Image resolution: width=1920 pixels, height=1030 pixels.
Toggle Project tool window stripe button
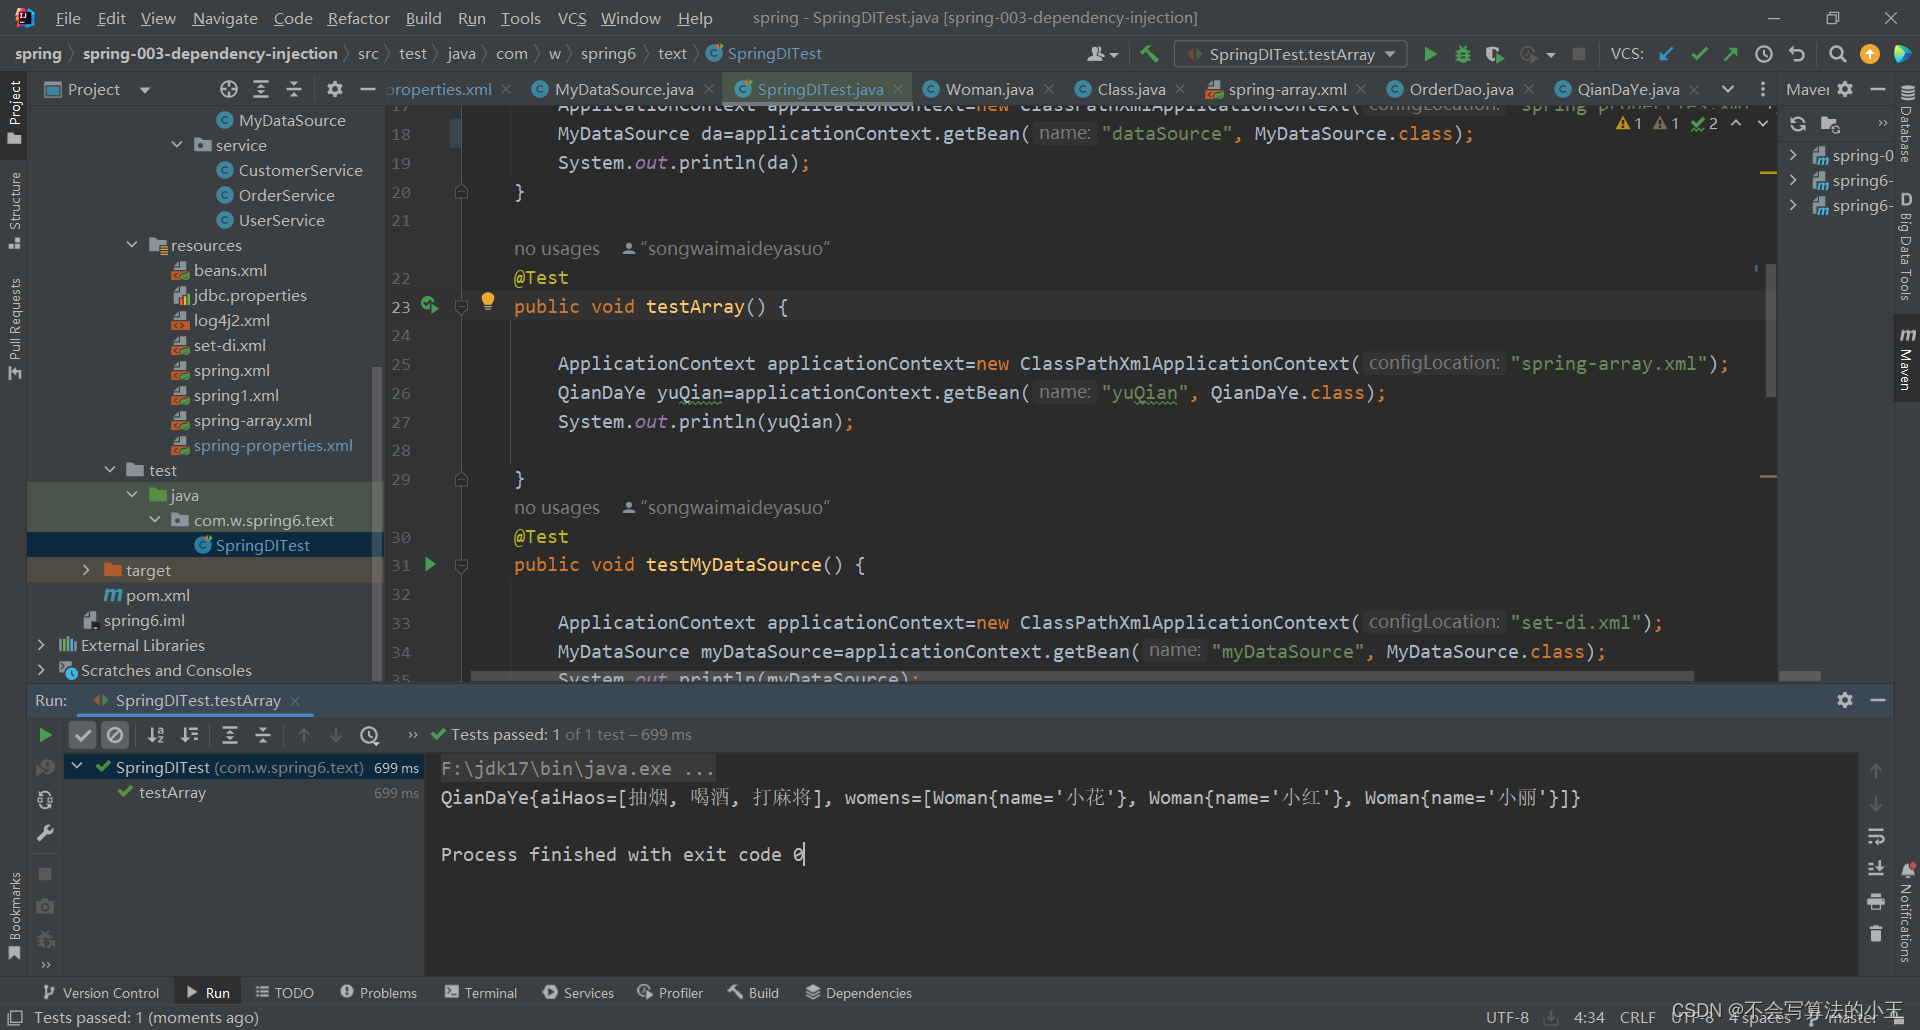point(14,112)
